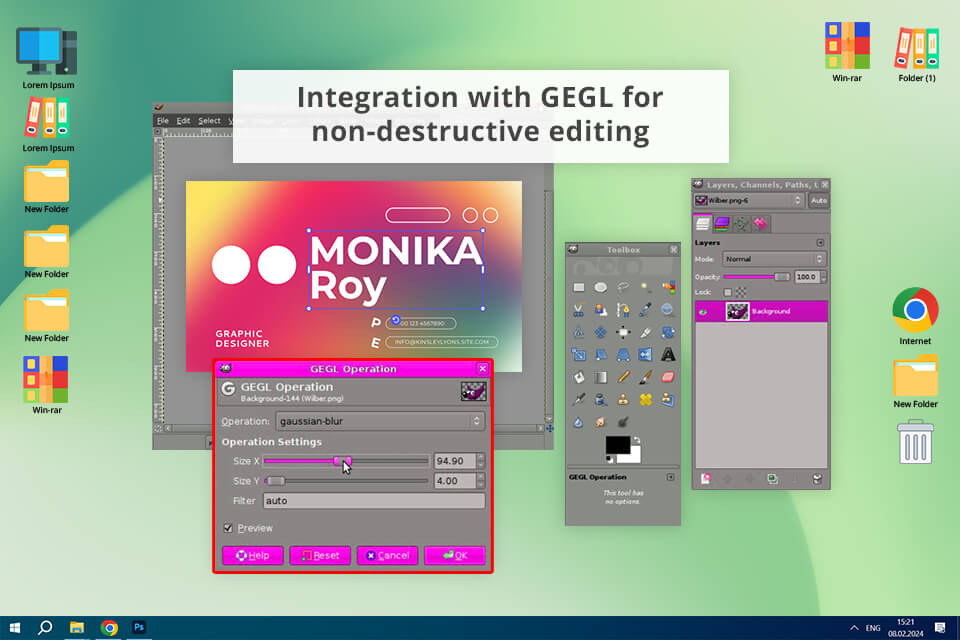Image resolution: width=960 pixels, height=640 pixels.
Task: Select the Ellipse Select tool
Action: [x=601, y=287]
